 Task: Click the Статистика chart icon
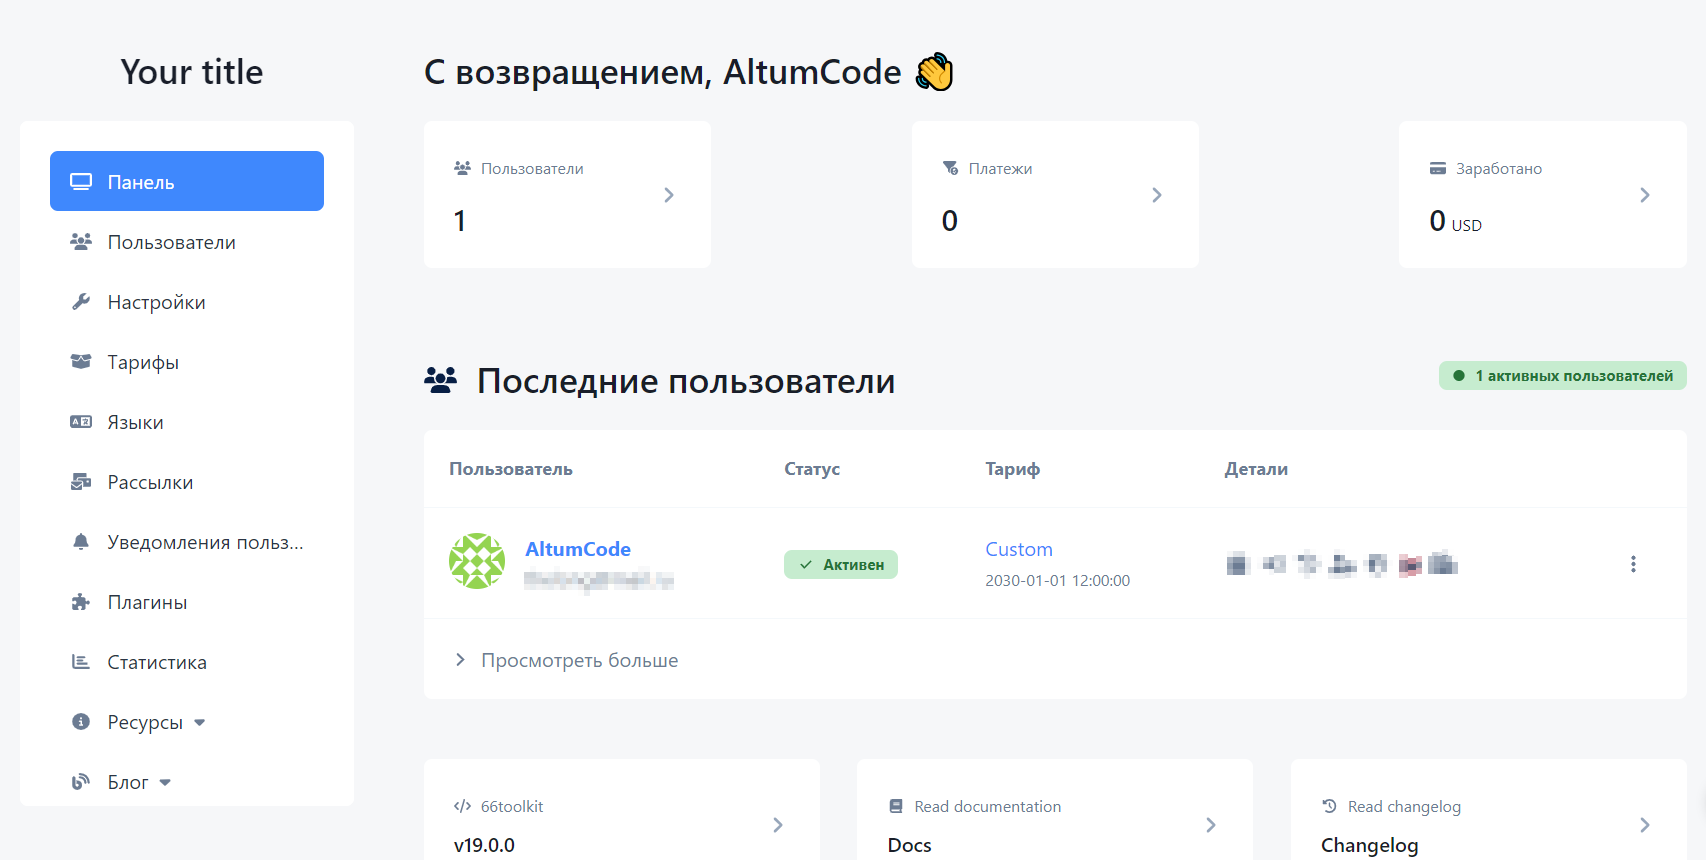(81, 662)
